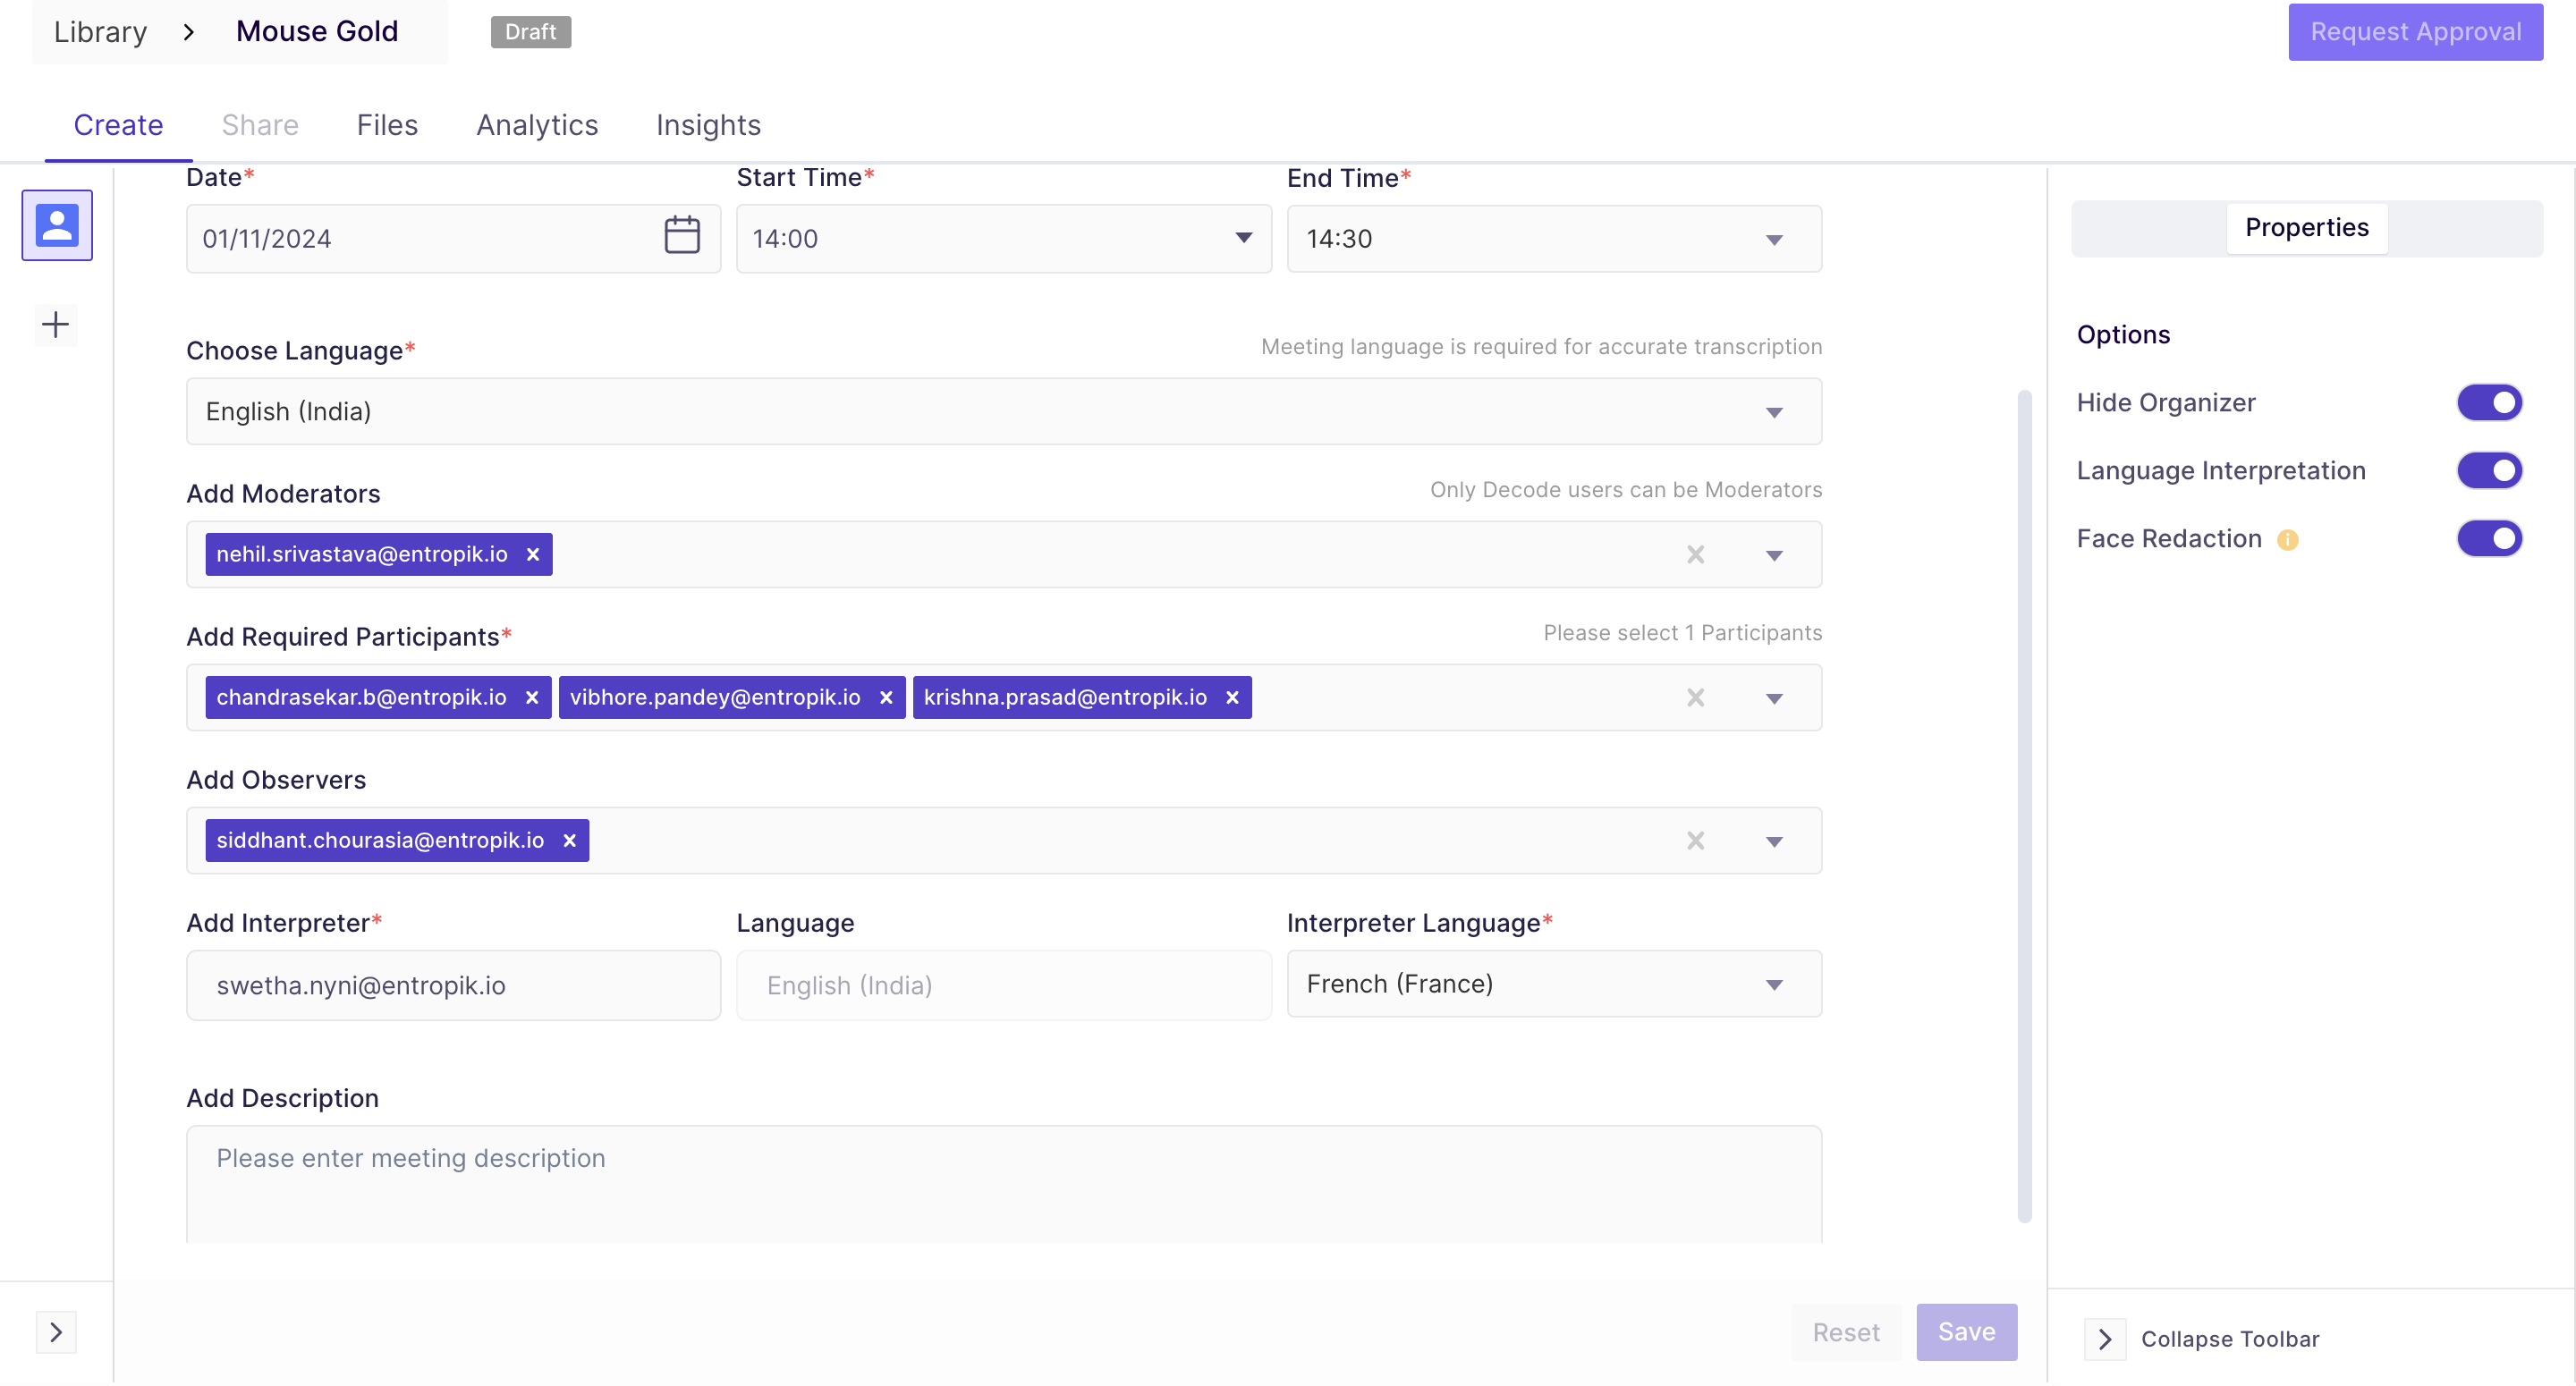Image resolution: width=2576 pixels, height=1386 pixels.
Task: Clear all moderators with X icon
Action: [x=1696, y=555]
